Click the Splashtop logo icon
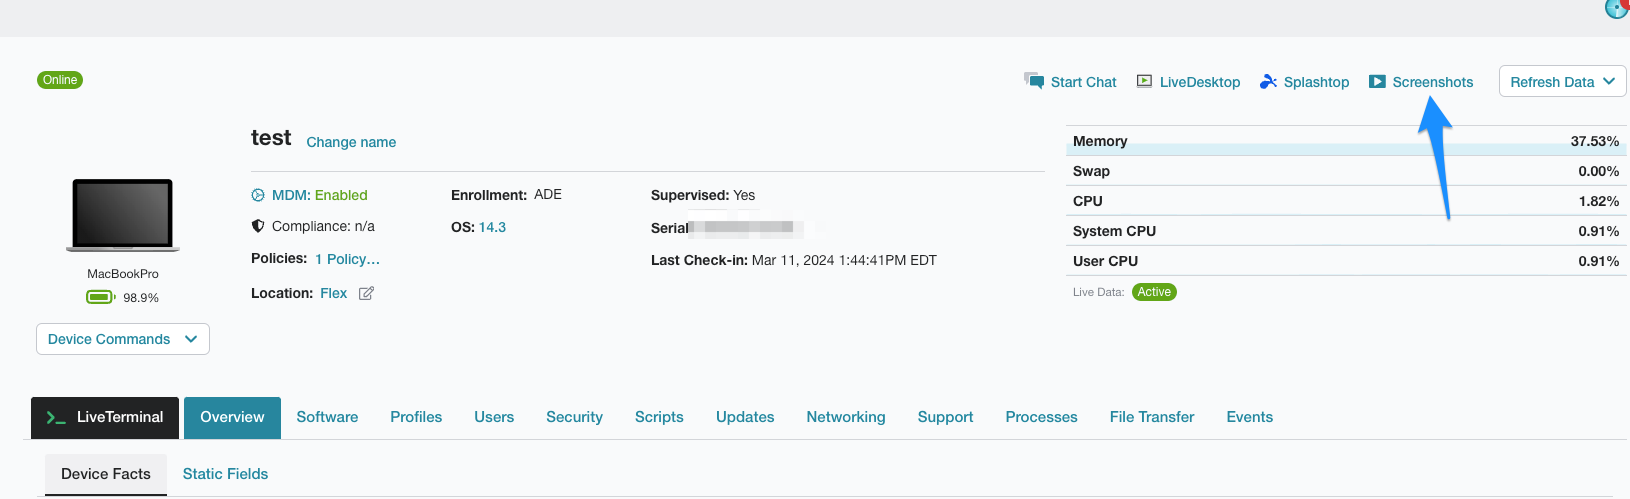Screen dimensions: 1630x499 click(x=1268, y=82)
